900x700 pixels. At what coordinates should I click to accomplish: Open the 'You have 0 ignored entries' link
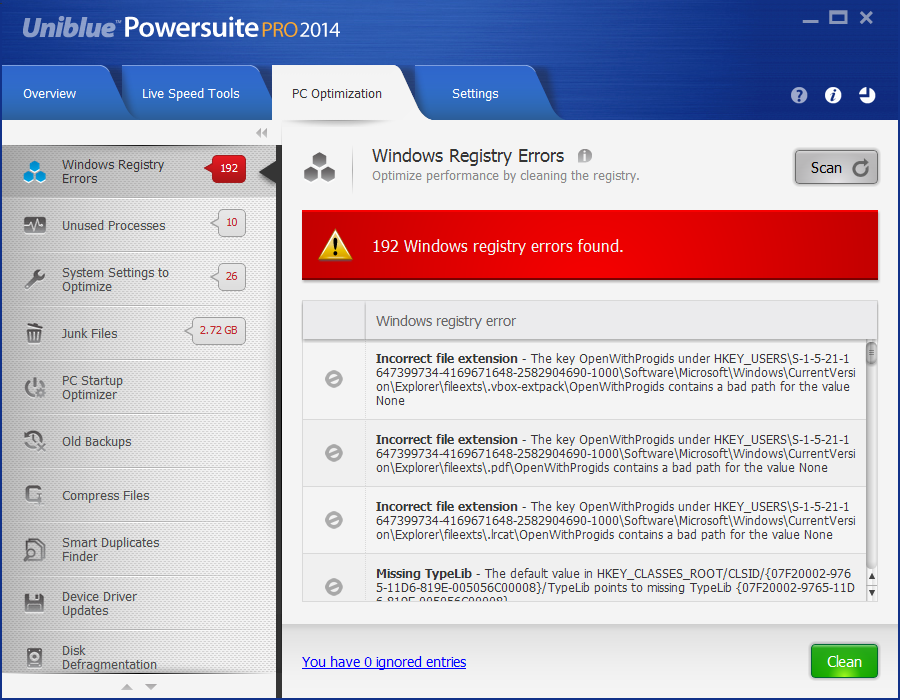(x=384, y=662)
